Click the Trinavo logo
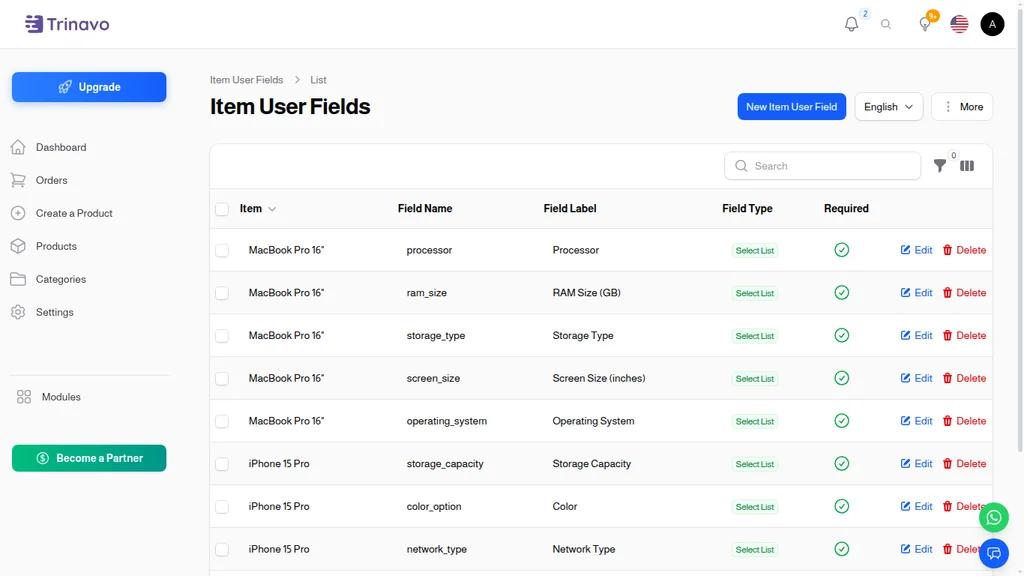The width and height of the screenshot is (1024, 576). (x=67, y=24)
